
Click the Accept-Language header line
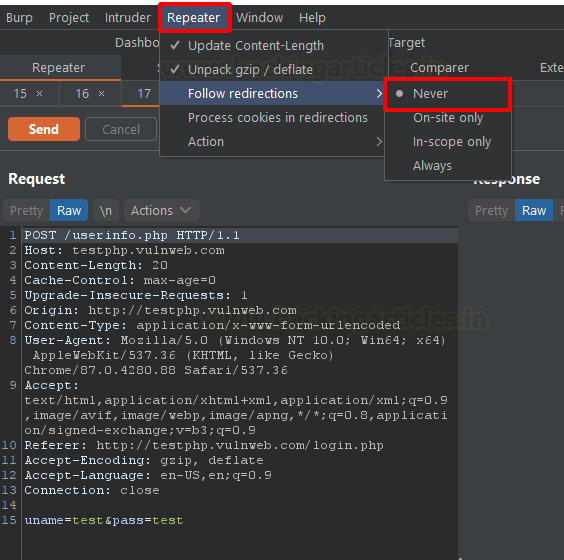pyautogui.click(x=148, y=475)
